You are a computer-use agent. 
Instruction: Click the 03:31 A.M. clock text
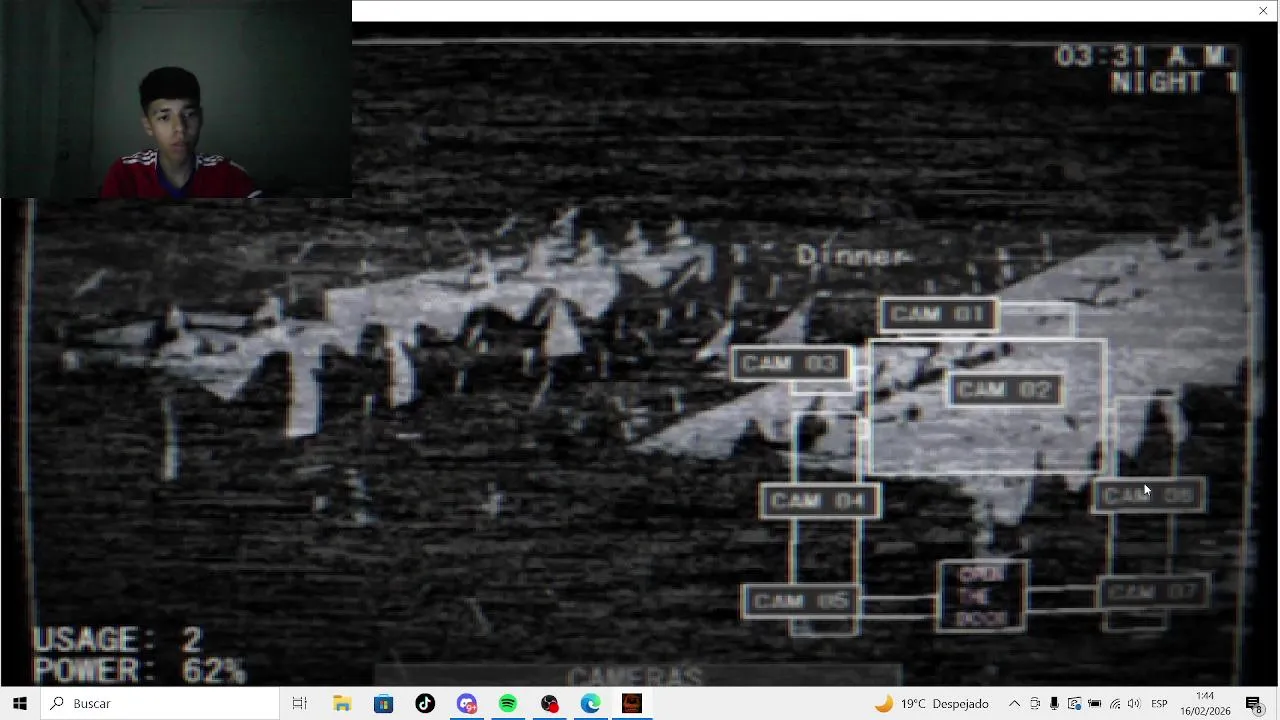pos(1144,57)
